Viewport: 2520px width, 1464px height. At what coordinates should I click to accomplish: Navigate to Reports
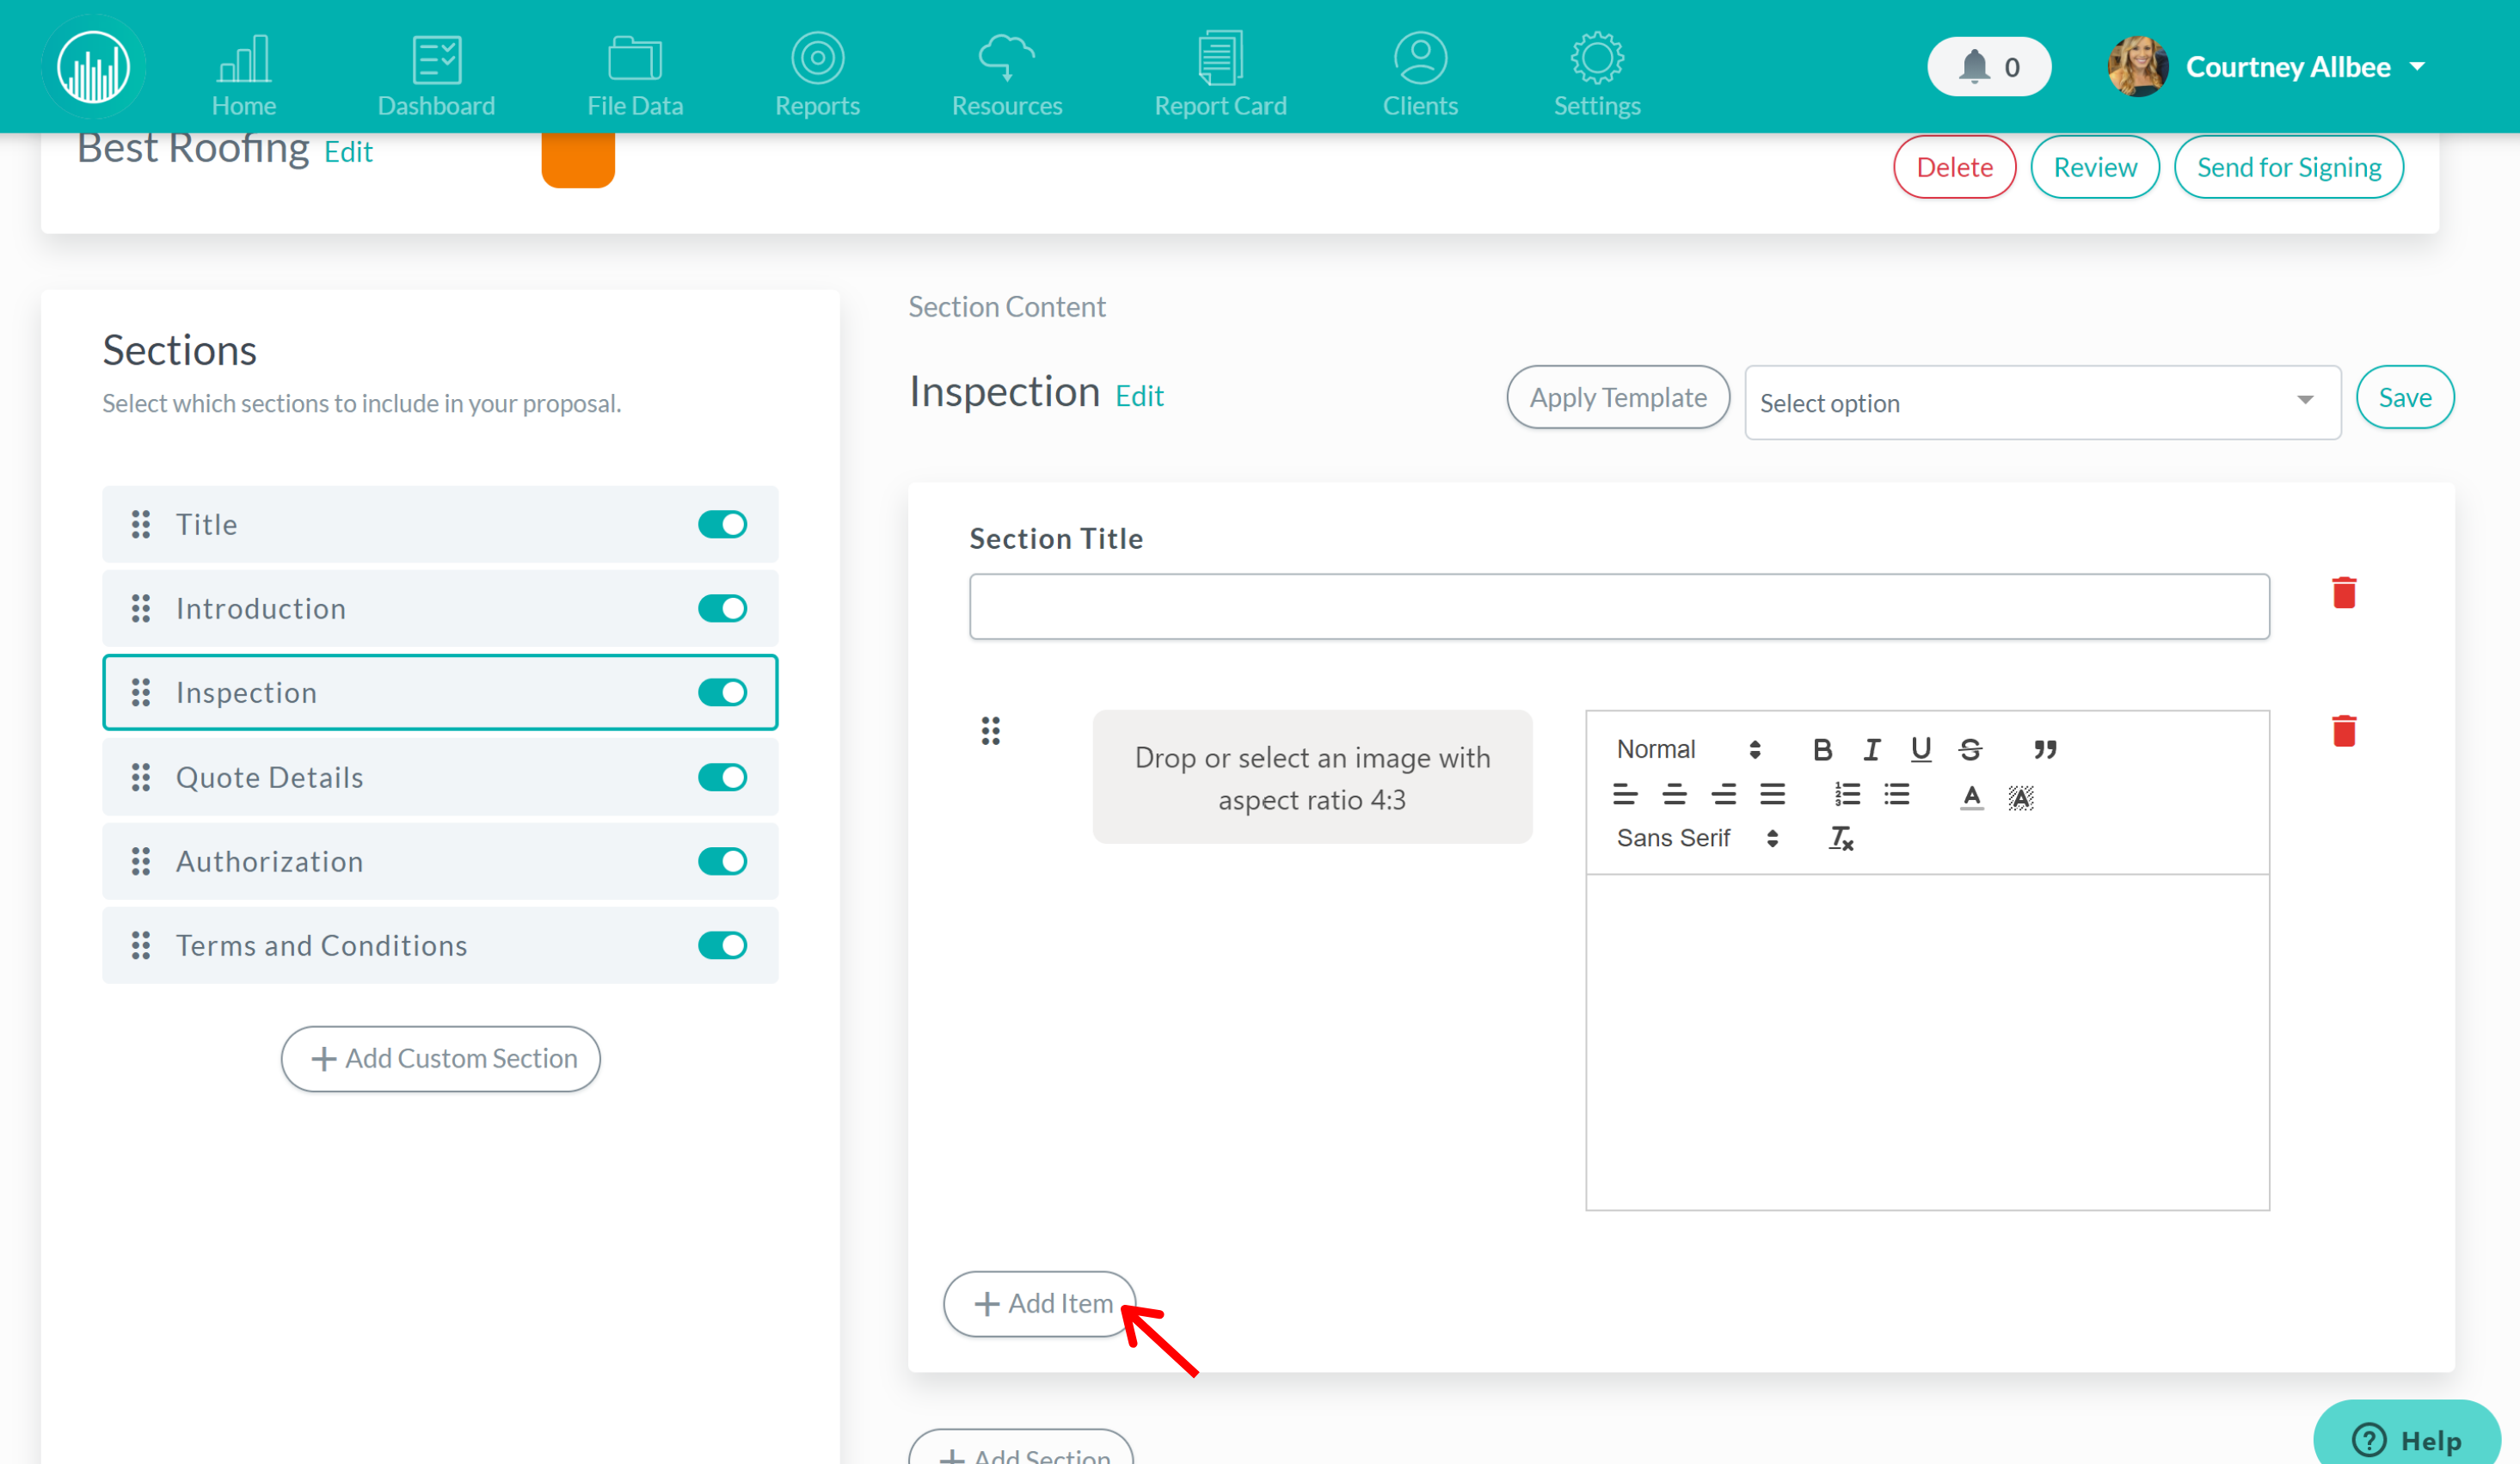(x=817, y=76)
